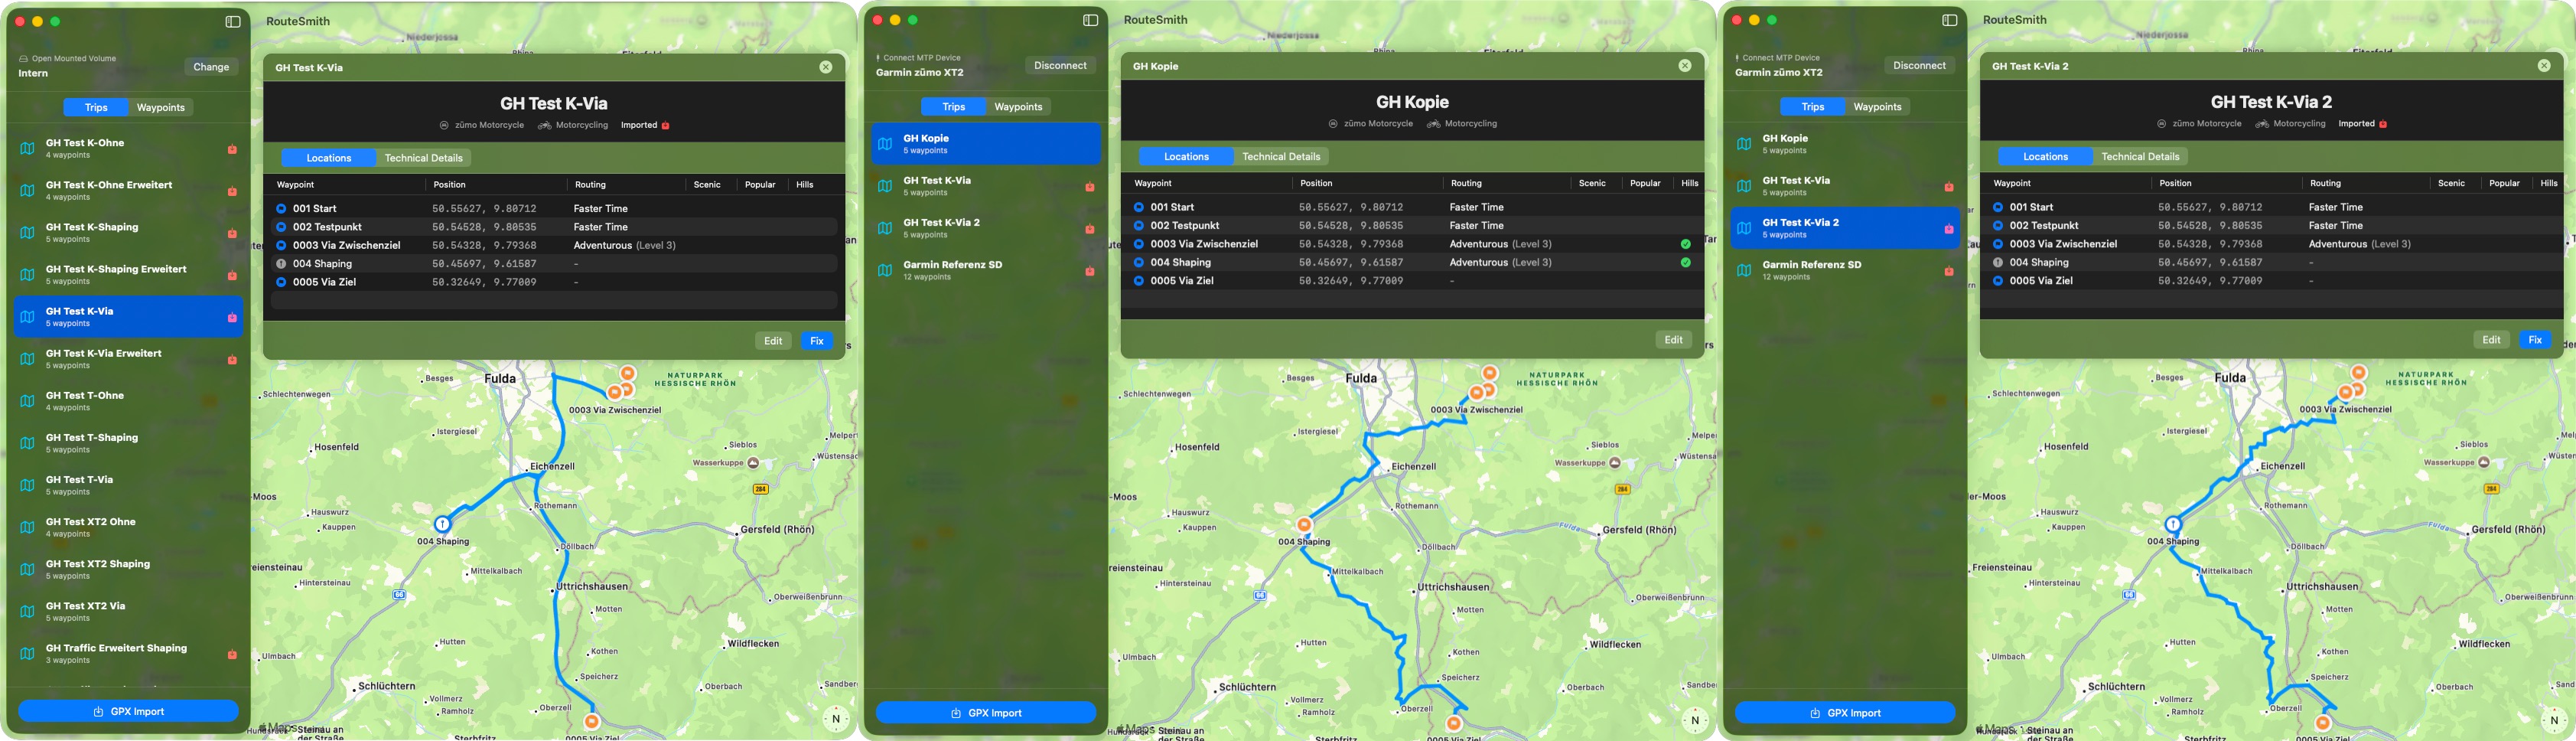Click the green checkmark on 004 Shaping row in GH Kopie

(1685, 262)
